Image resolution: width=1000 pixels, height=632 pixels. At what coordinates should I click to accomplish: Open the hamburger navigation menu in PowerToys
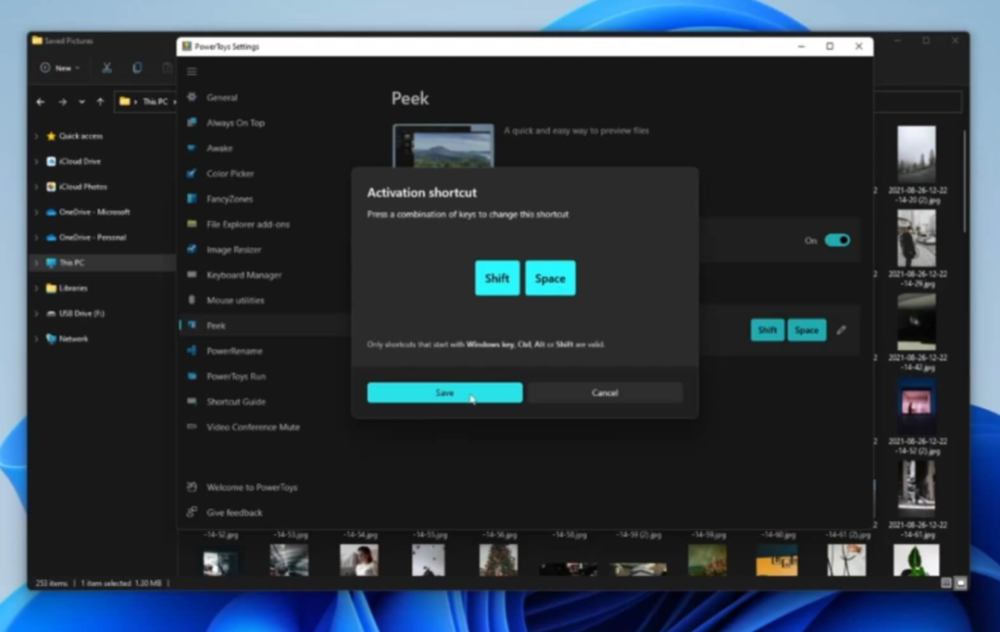(192, 71)
